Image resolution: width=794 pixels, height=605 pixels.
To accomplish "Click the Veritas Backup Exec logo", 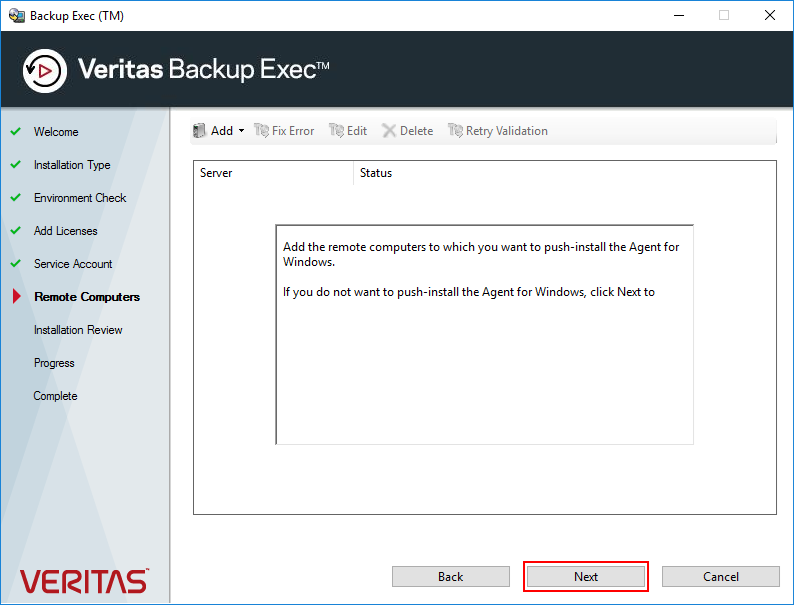I will click(x=45, y=71).
